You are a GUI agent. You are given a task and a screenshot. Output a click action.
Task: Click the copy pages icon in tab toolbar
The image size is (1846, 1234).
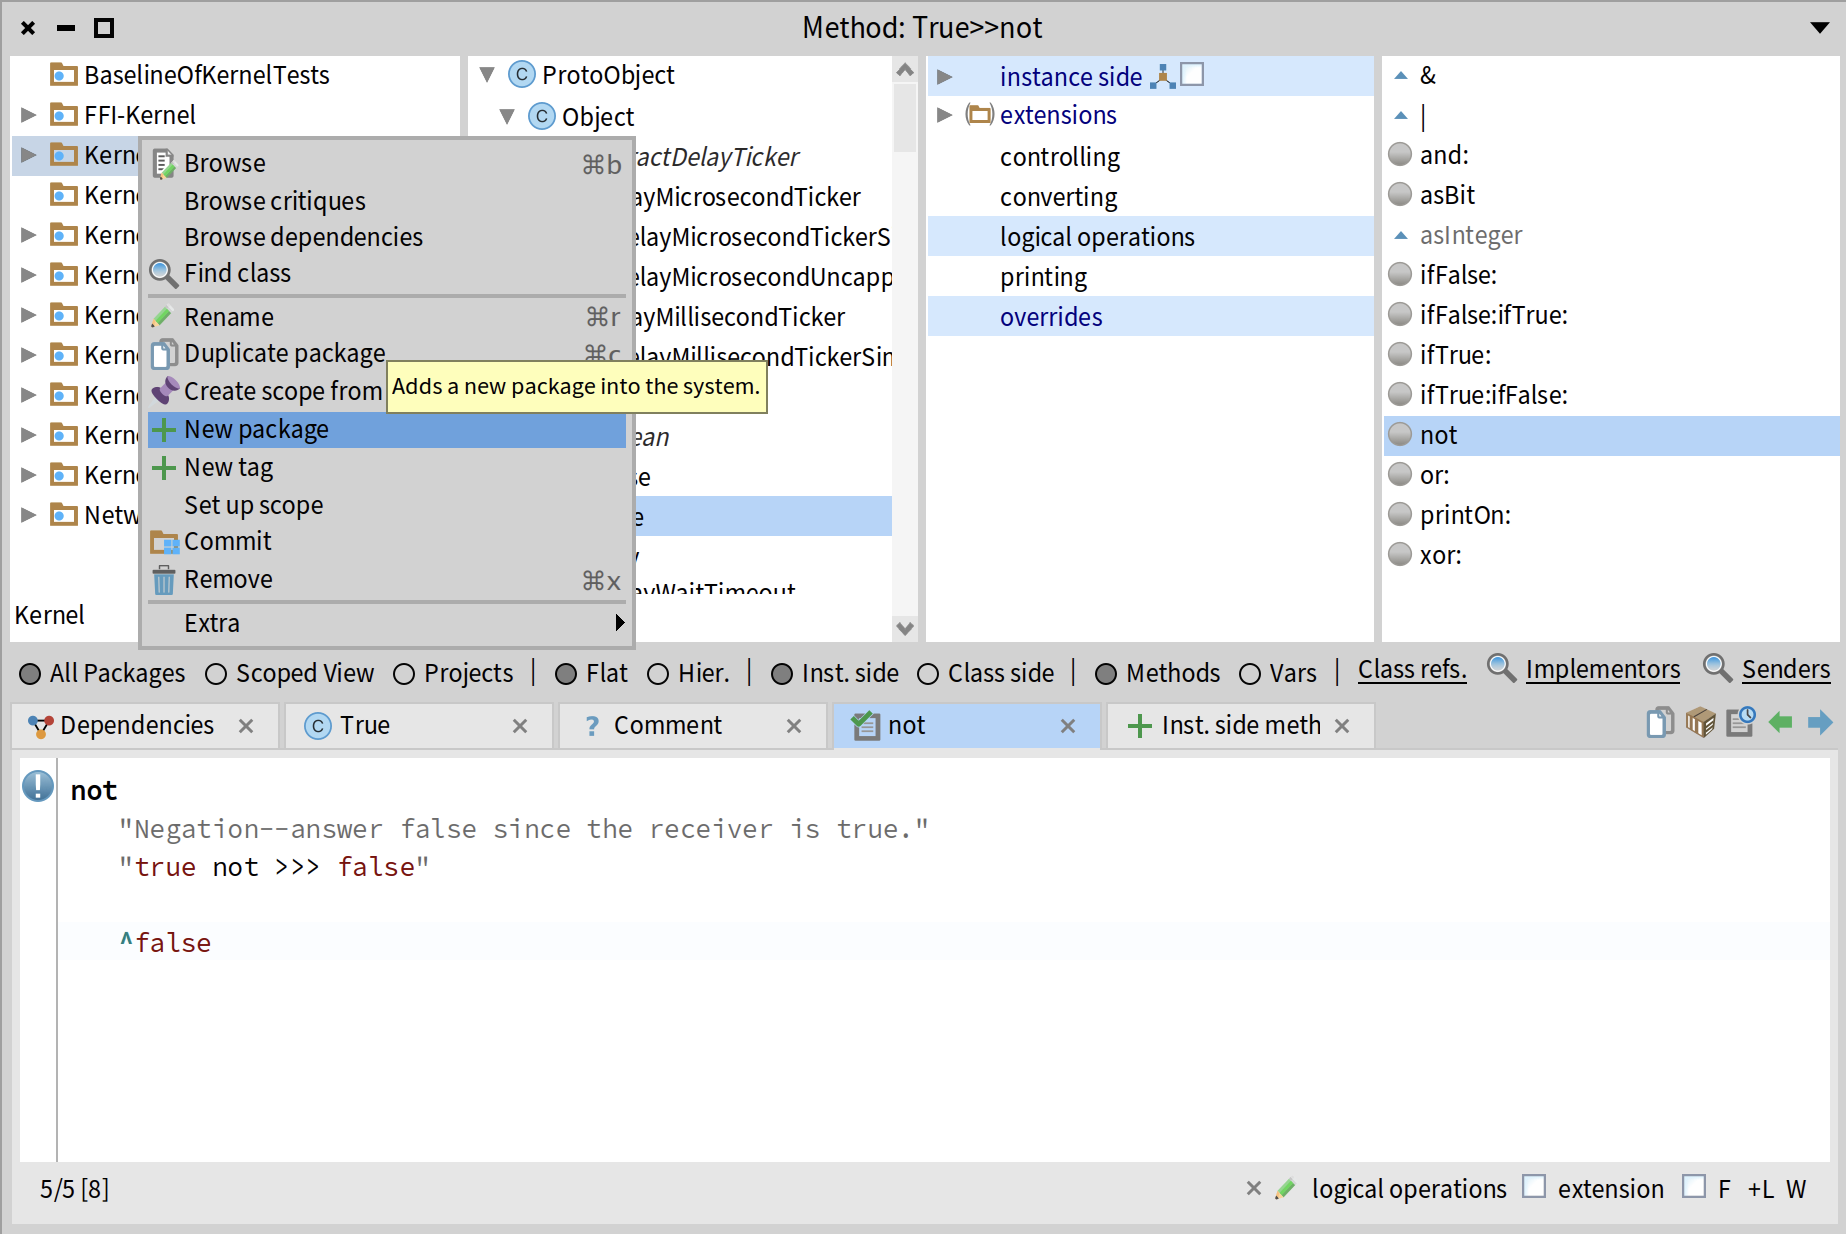[1660, 722]
